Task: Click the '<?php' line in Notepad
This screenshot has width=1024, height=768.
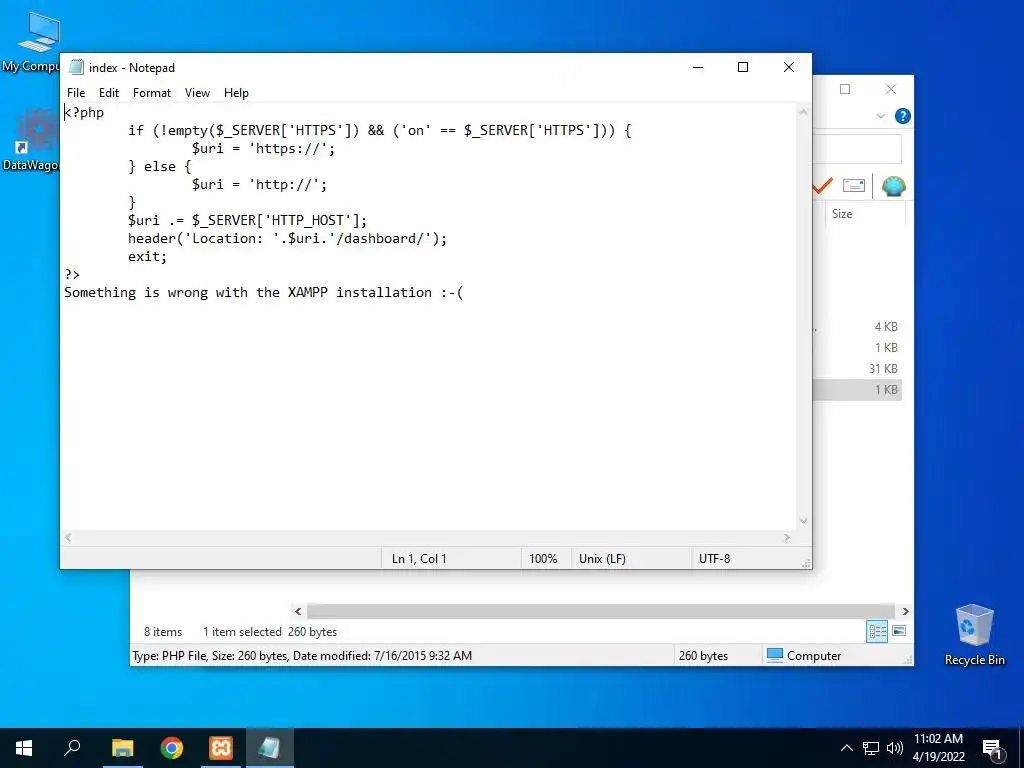Action: [x=84, y=112]
